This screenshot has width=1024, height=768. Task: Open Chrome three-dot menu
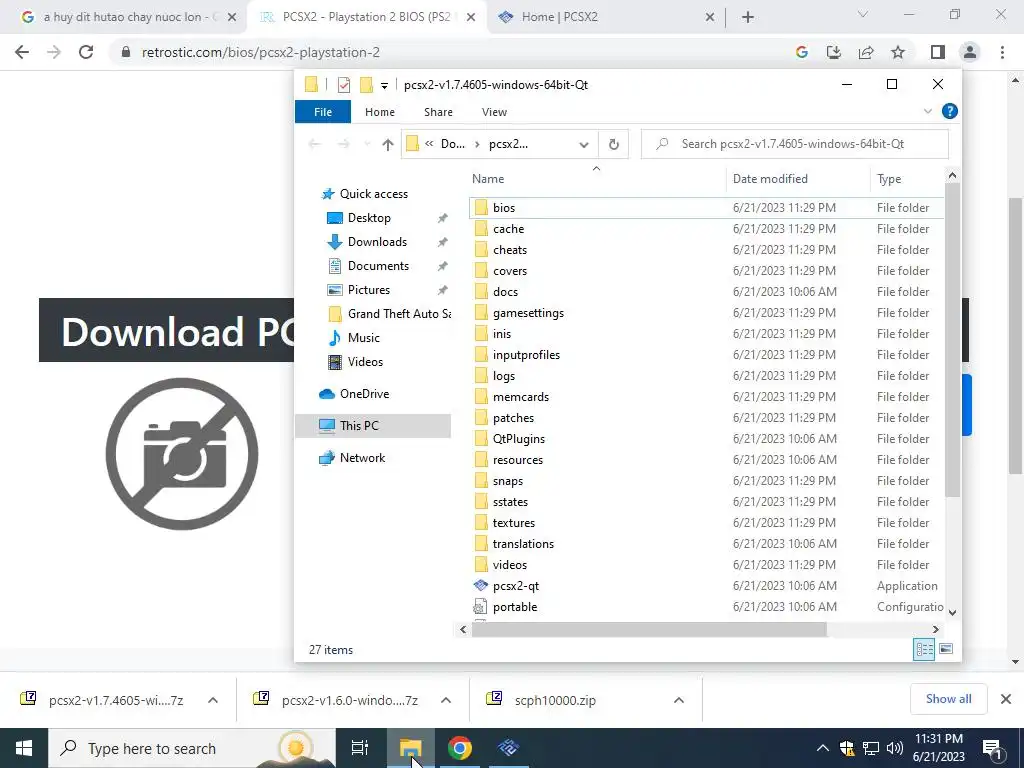pos(1002,52)
